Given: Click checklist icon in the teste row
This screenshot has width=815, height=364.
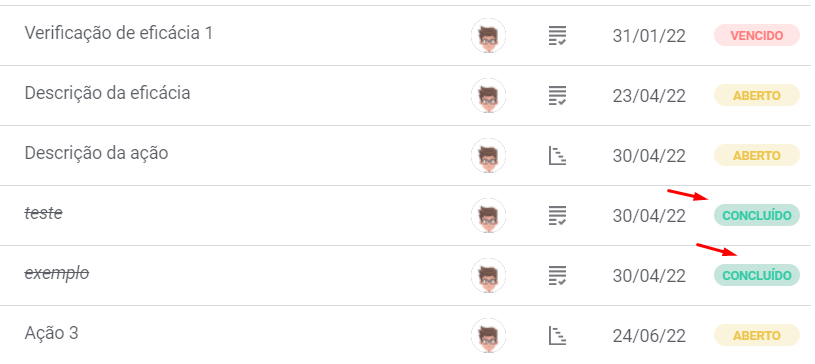Looking at the screenshot, I should coord(557,215).
